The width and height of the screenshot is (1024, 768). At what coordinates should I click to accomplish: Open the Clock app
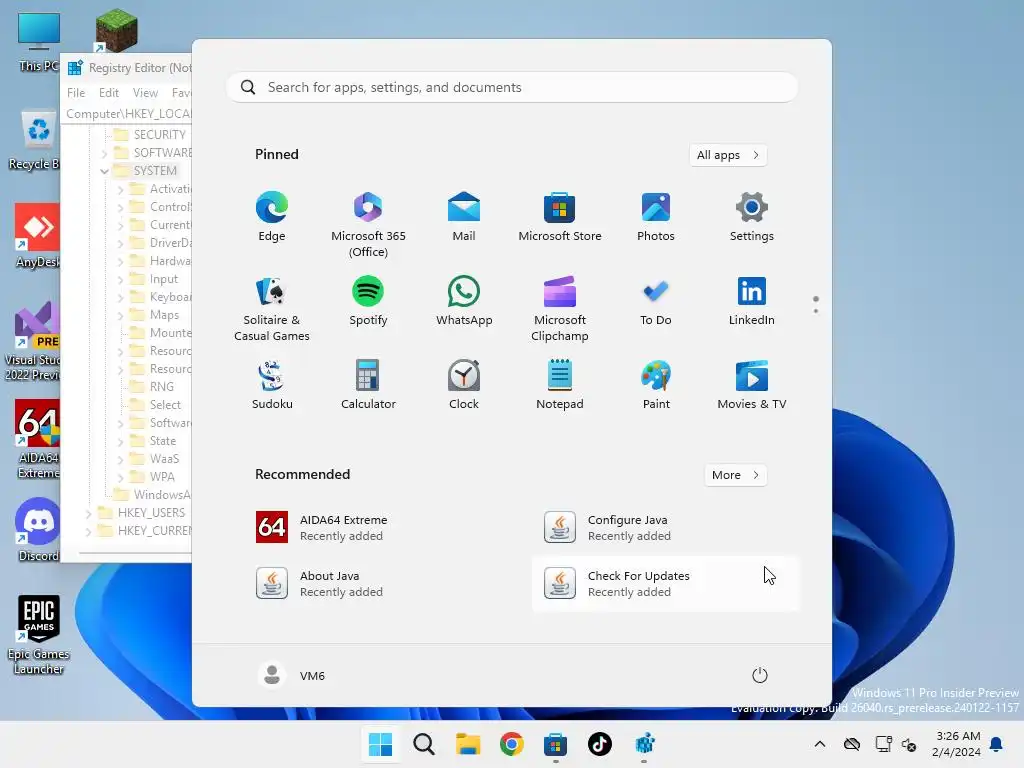point(464,385)
